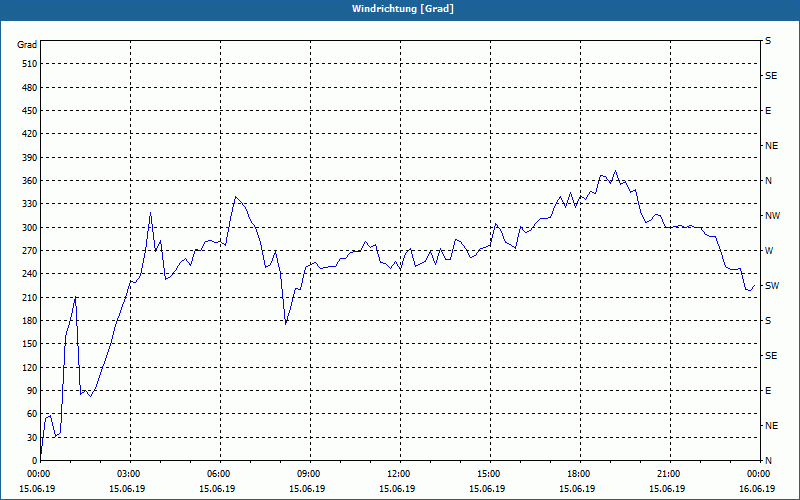Select the 90 y-axis value

(x=32, y=391)
